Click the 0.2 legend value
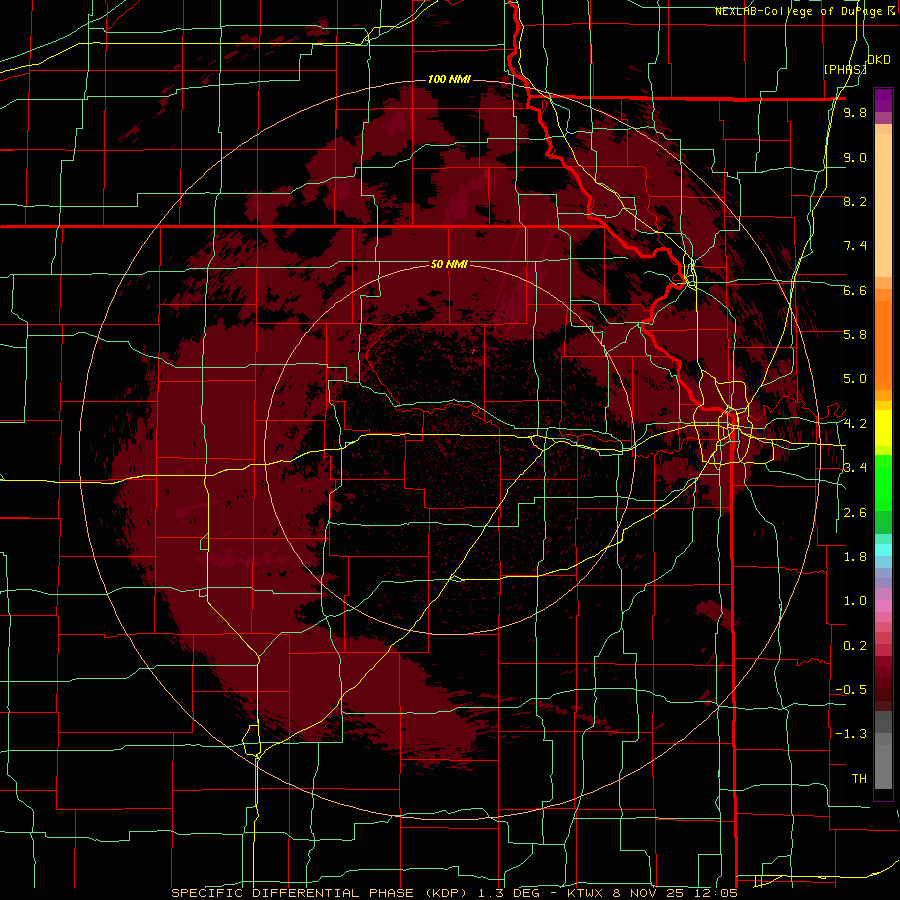Screen dimensions: 900x900 (x=855, y=646)
